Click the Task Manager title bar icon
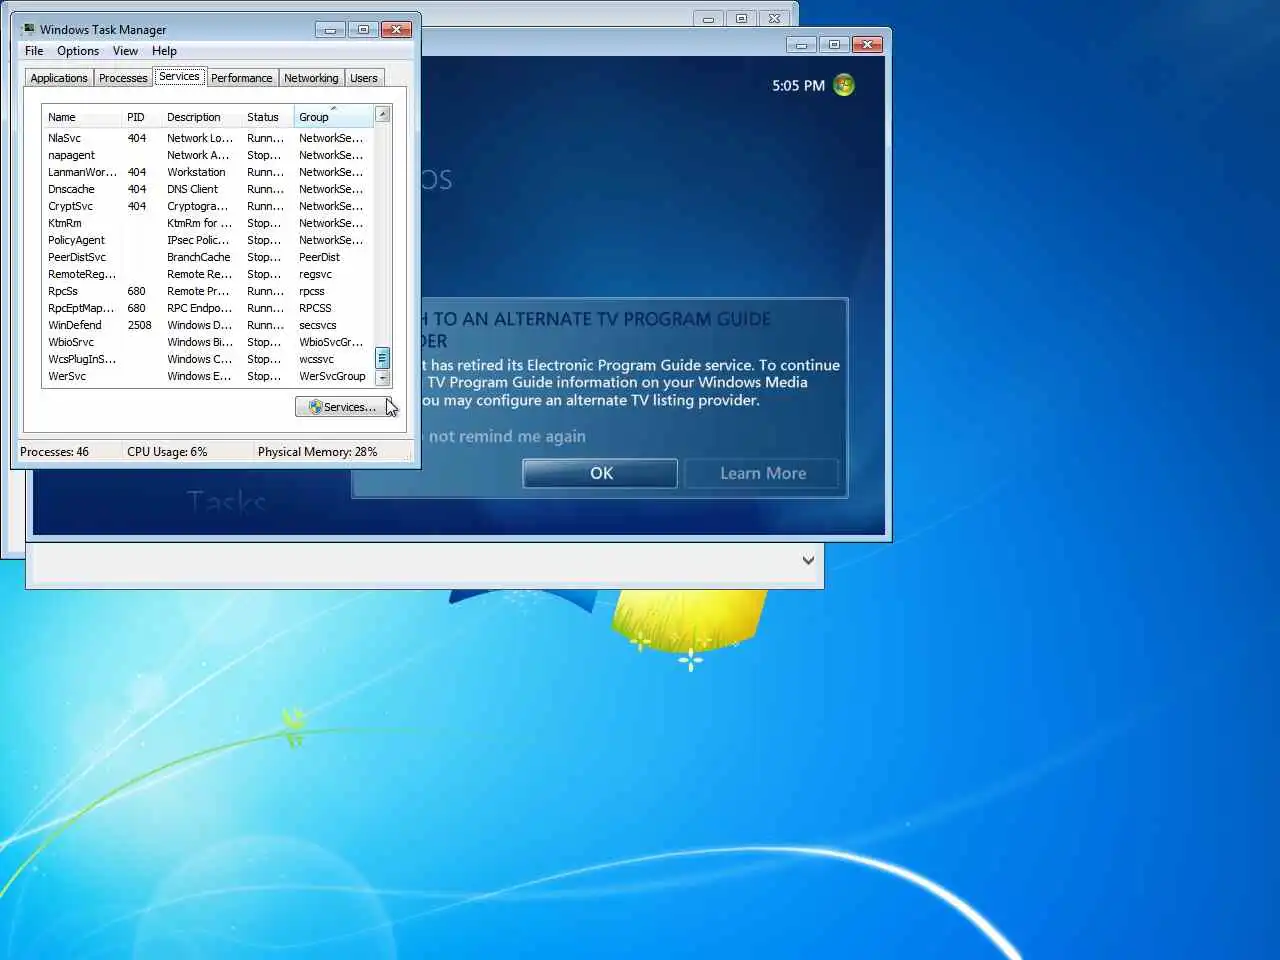The width and height of the screenshot is (1280, 960). tap(28, 29)
